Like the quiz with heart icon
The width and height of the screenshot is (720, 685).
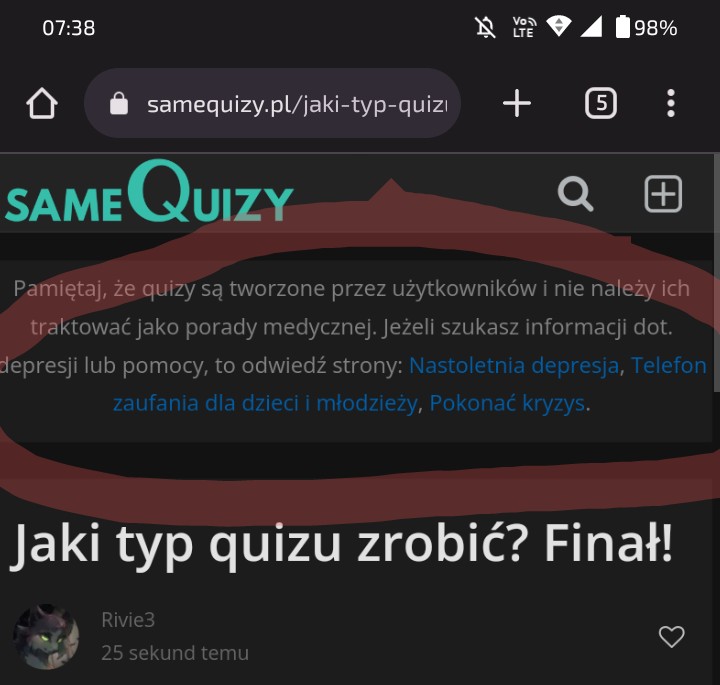671,636
